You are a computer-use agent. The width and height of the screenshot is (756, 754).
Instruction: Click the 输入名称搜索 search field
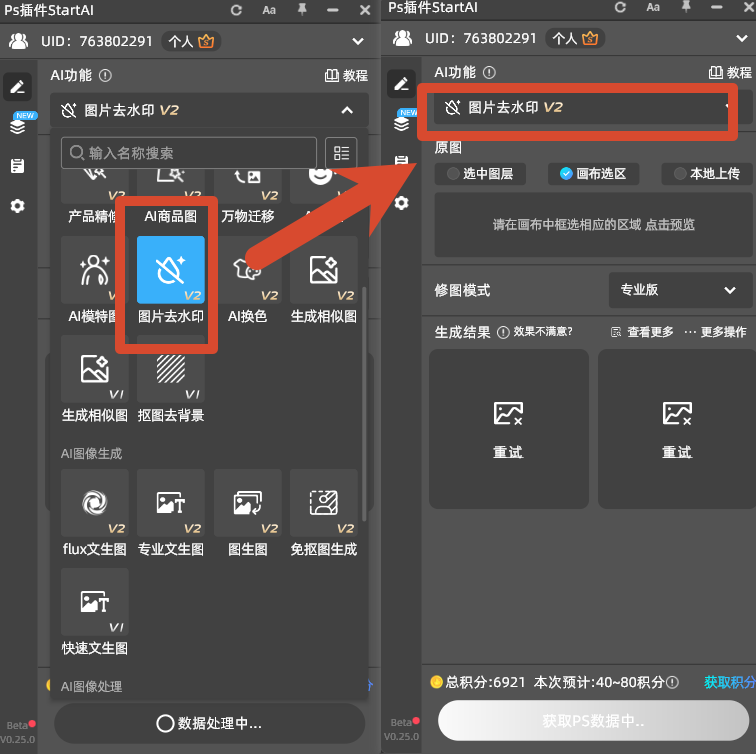[189, 153]
